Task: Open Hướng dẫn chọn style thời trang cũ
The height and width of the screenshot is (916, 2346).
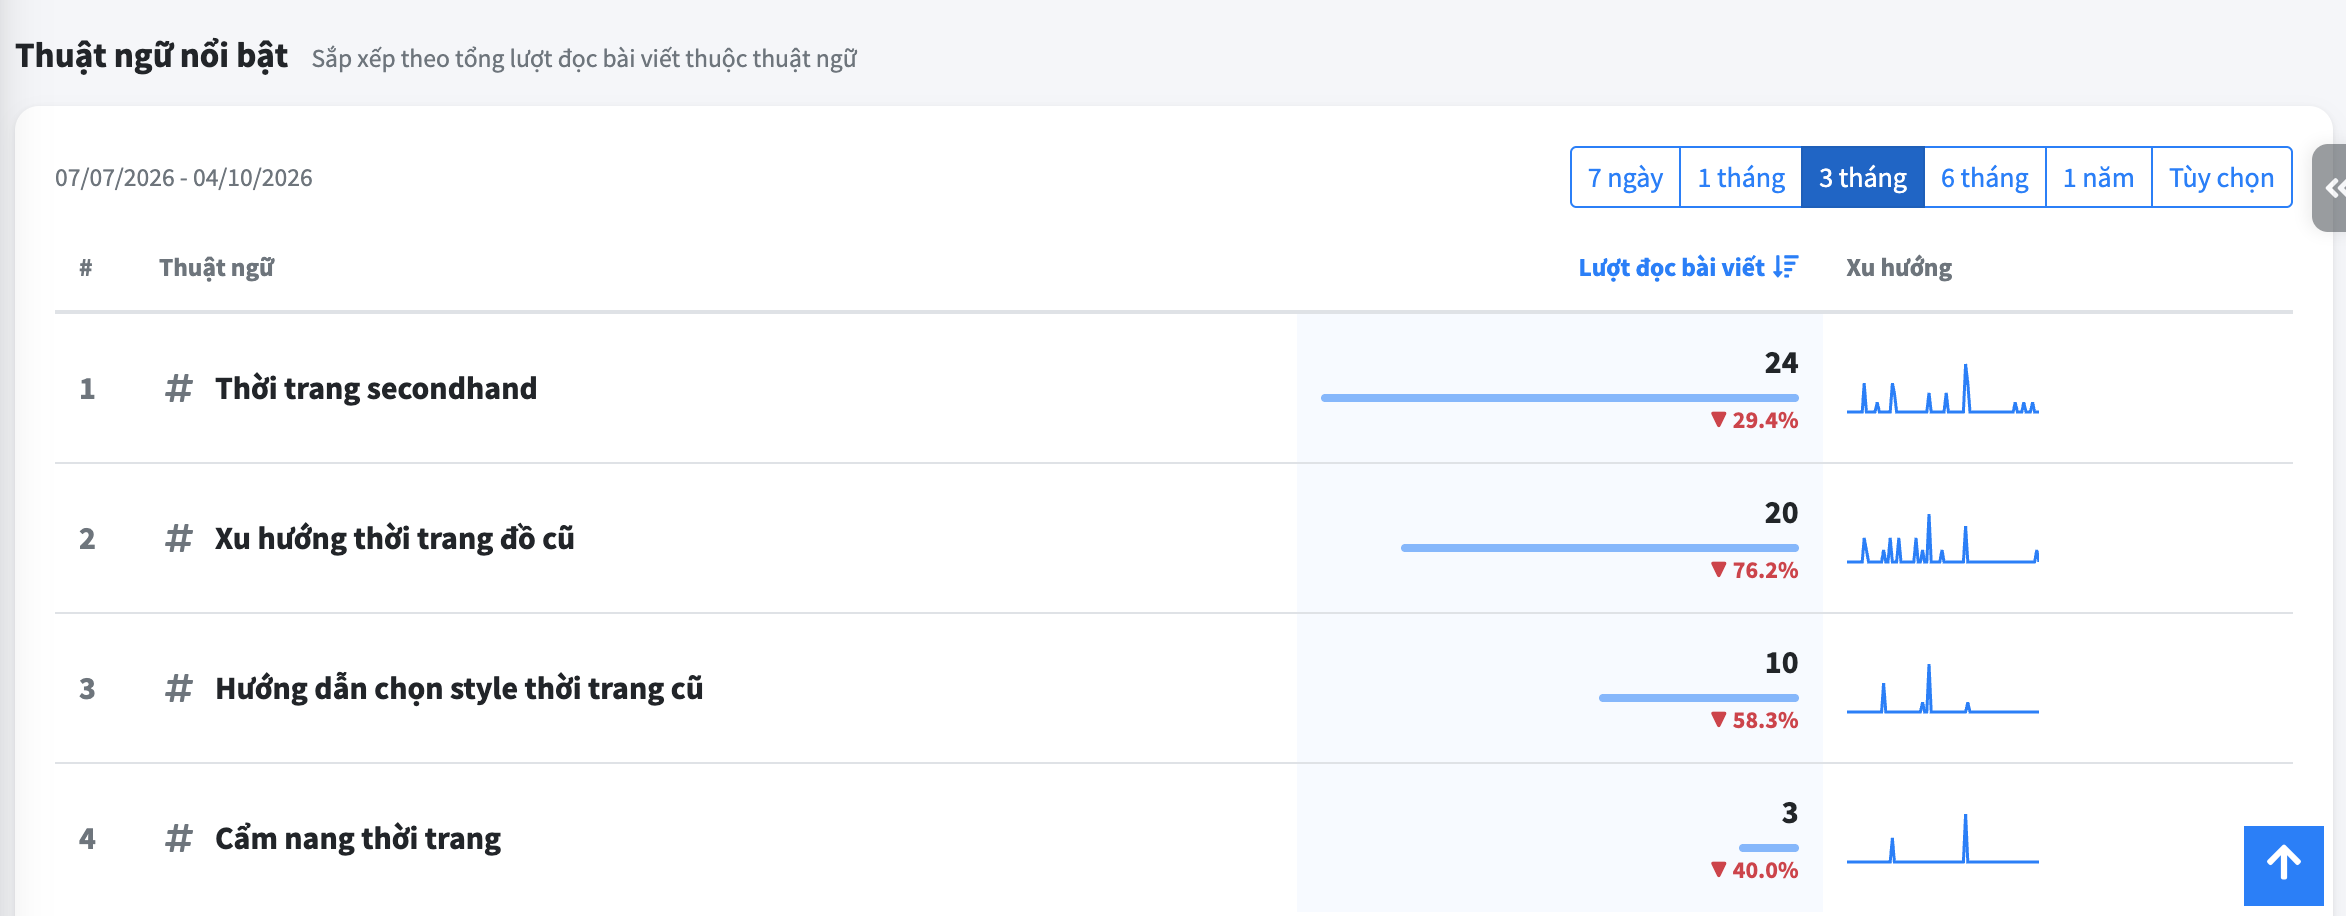Action: pos(459,688)
